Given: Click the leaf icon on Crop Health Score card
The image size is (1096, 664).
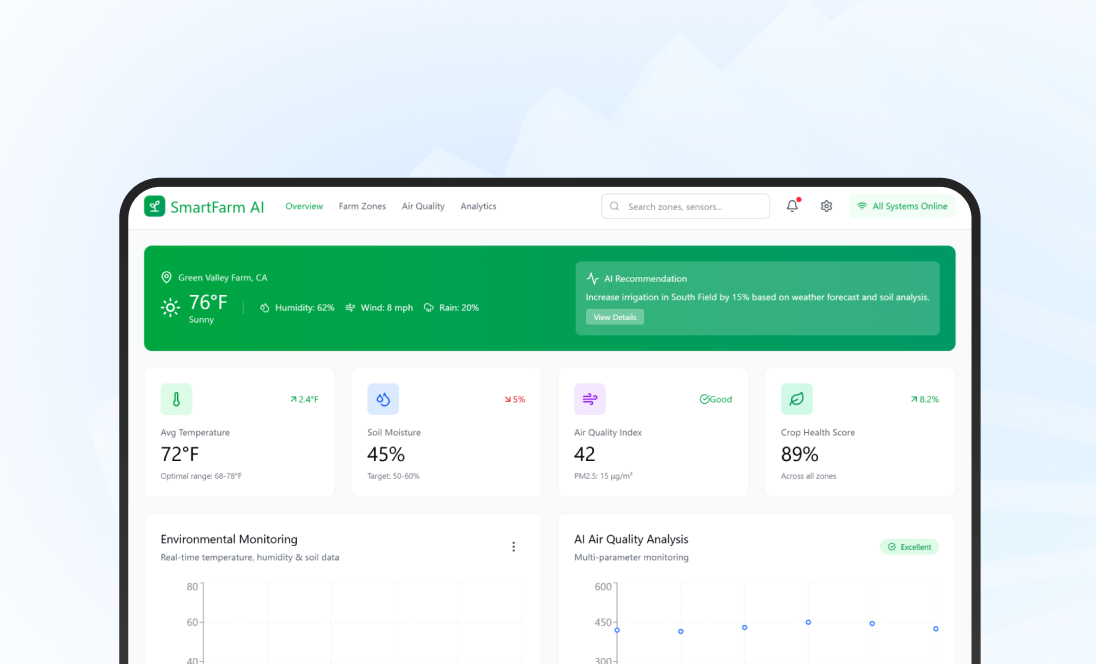Looking at the screenshot, I should [796, 399].
